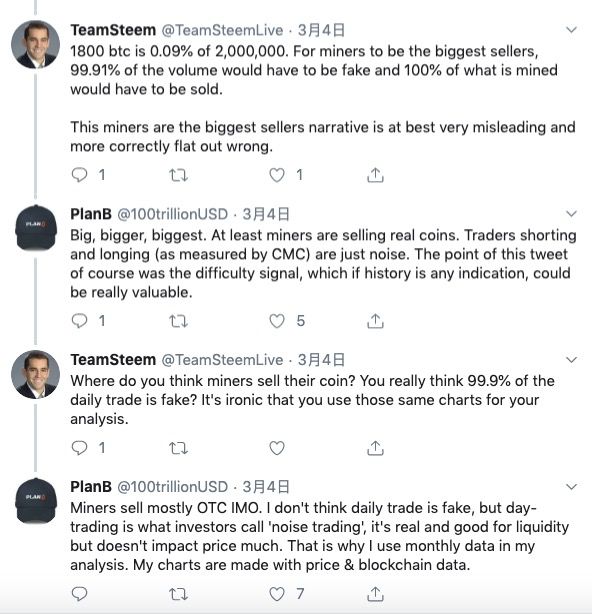Open the dropdown menu on TeamSteem's first tweet
The height and width of the screenshot is (614, 592).
[572, 30]
